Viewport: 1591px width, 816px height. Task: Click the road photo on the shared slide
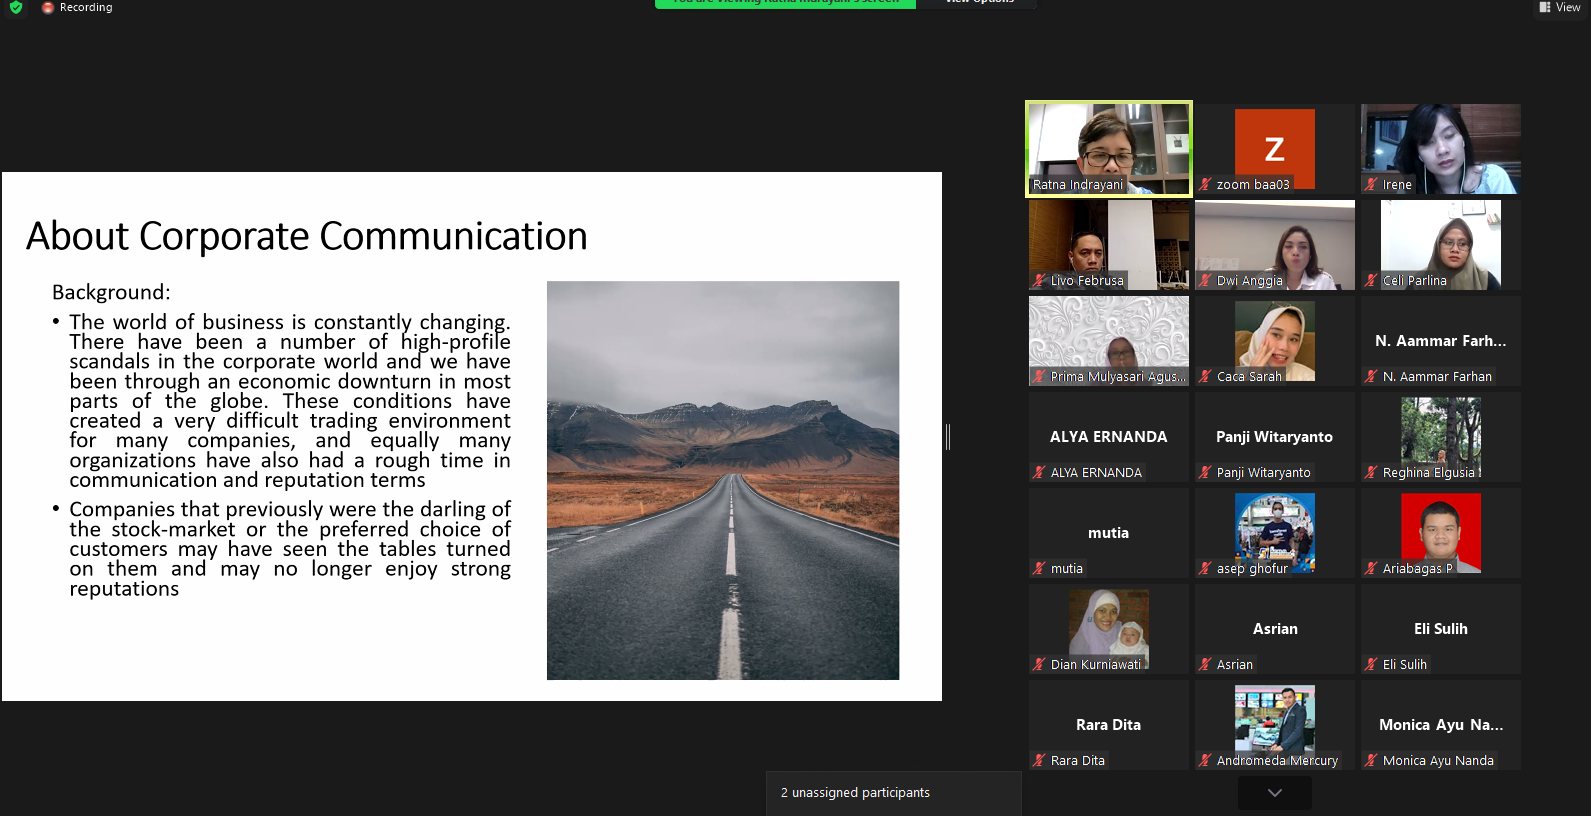tap(723, 480)
